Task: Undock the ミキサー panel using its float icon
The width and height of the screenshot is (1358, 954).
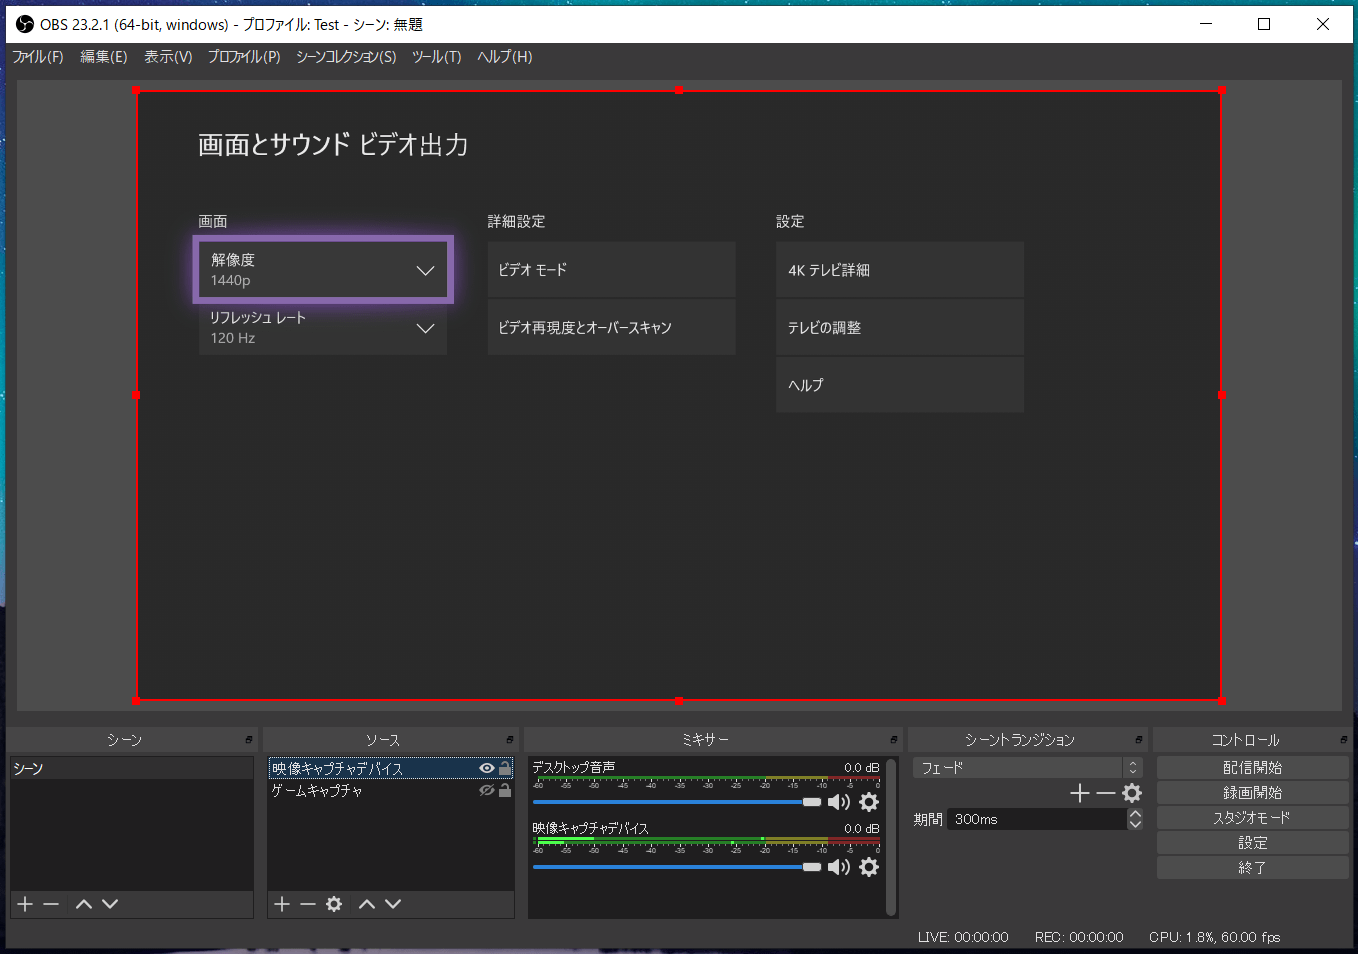Action: pyautogui.click(x=894, y=740)
